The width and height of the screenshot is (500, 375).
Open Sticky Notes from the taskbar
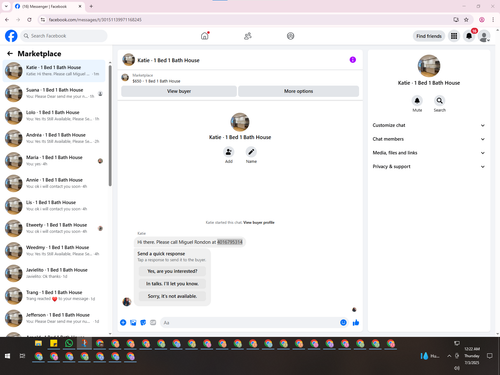pos(54,343)
